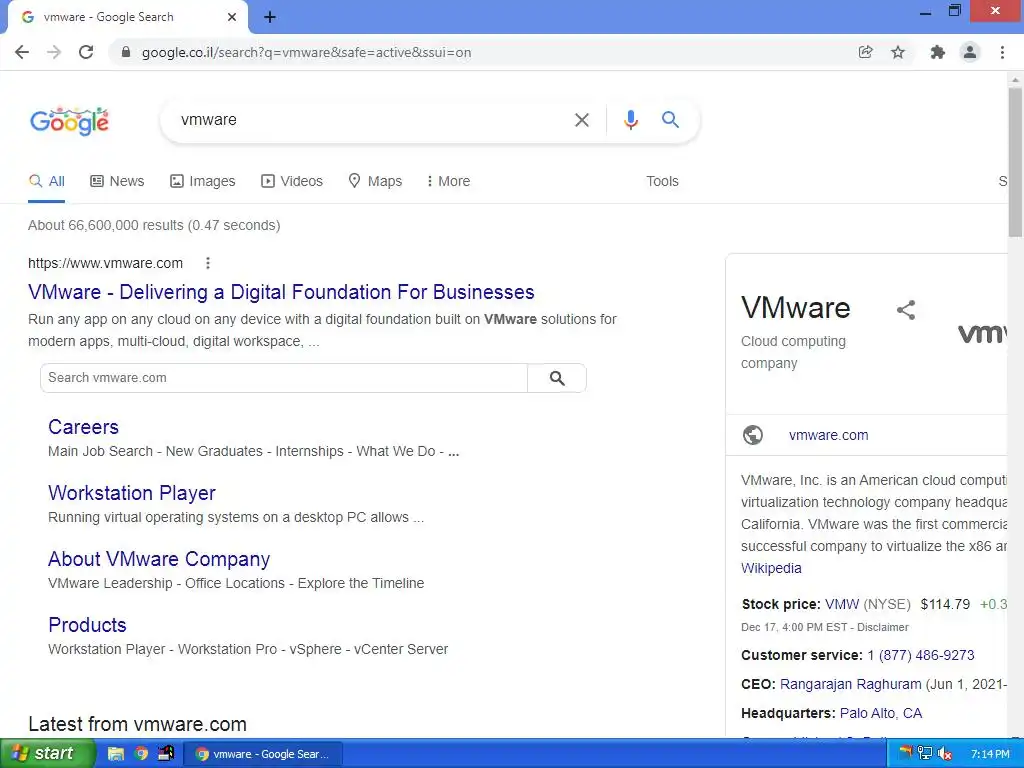Screen dimensions: 1024x768
Task: Click the address bar URL
Action: (306, 52)
